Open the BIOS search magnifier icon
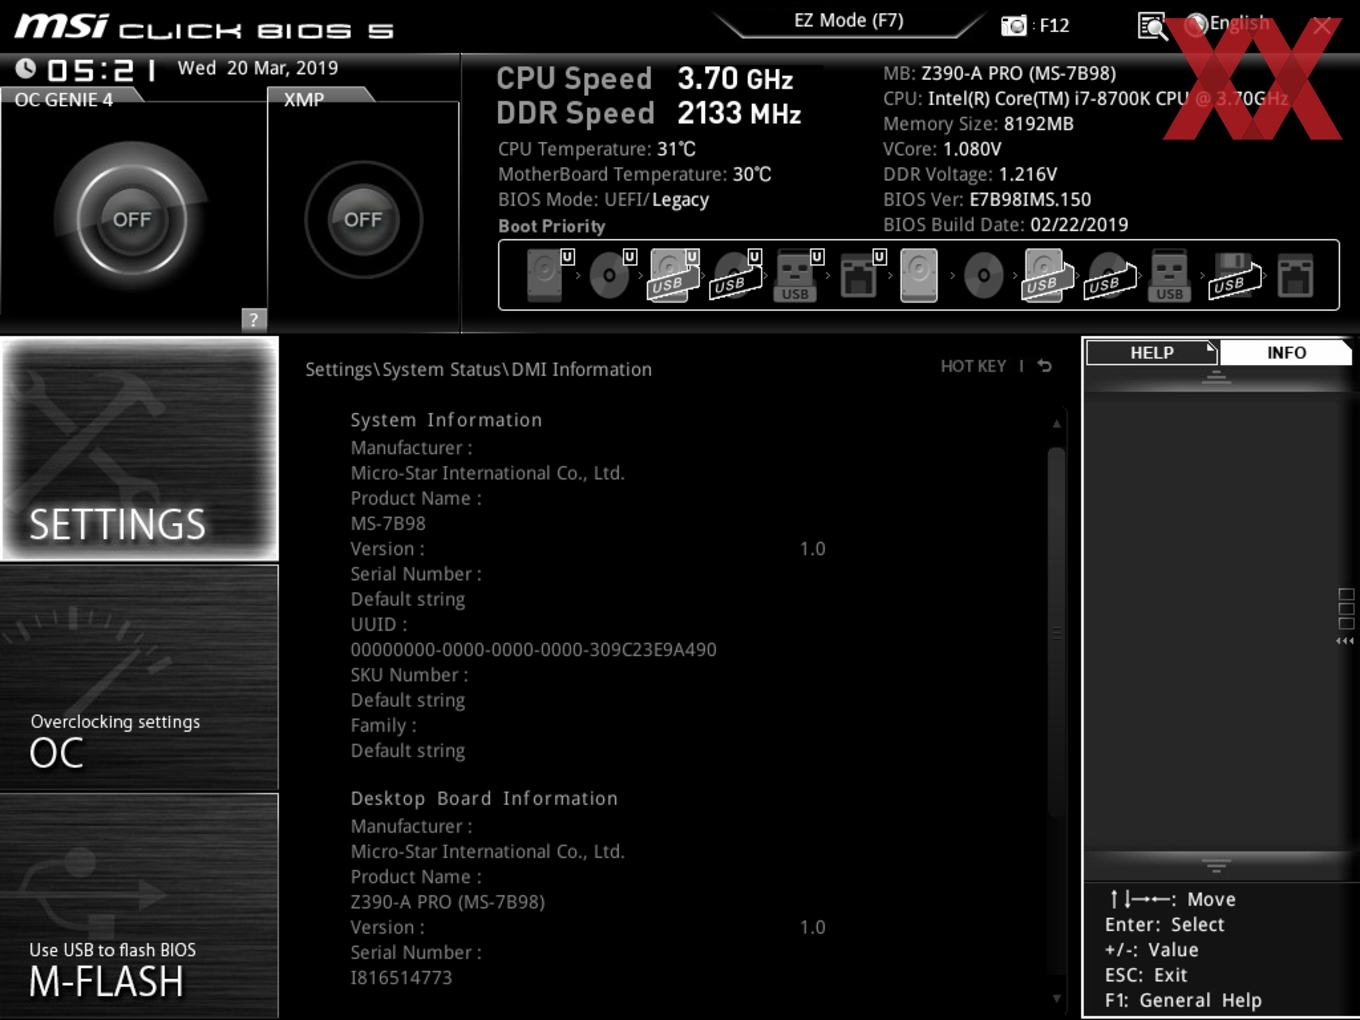1360x1020 pixels. [1153, 26]
